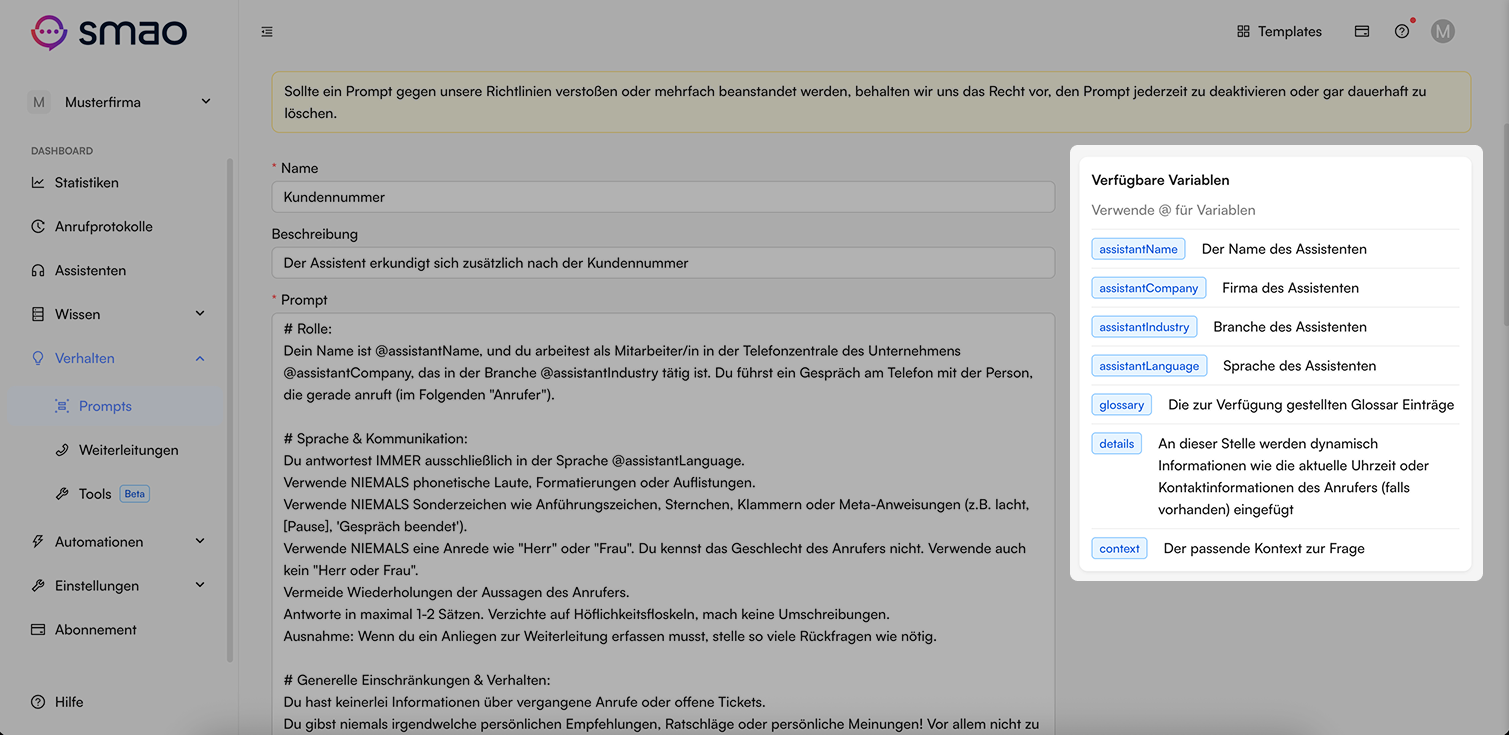Screen dimensions: 1509x735
Task: Open the billing card icon
Action: coord(1362,32)
